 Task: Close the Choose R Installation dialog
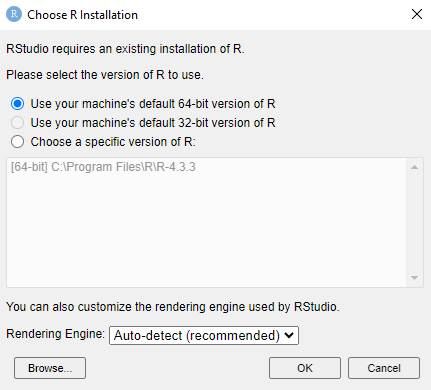(x=417, y=14)
